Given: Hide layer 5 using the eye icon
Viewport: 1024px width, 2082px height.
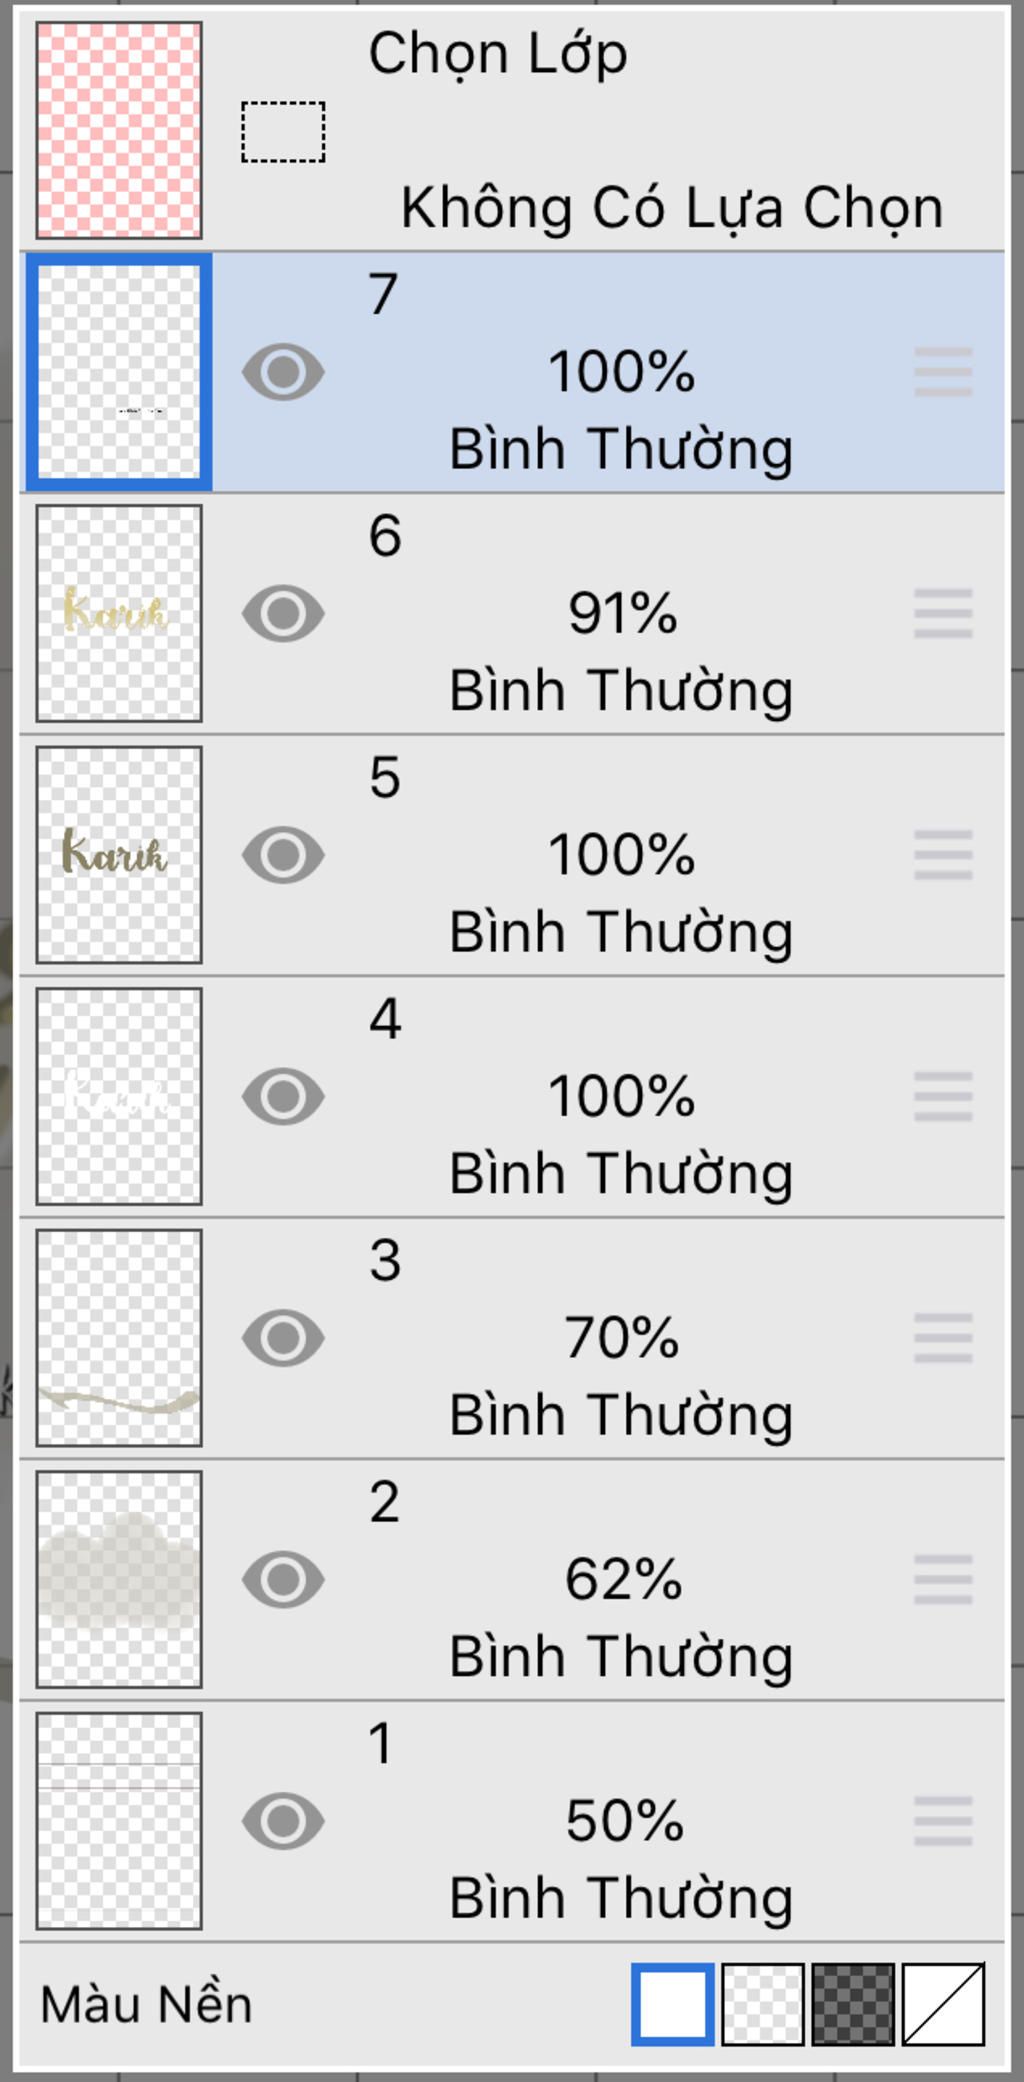Looking at the screenshot, I should point(283,855).
